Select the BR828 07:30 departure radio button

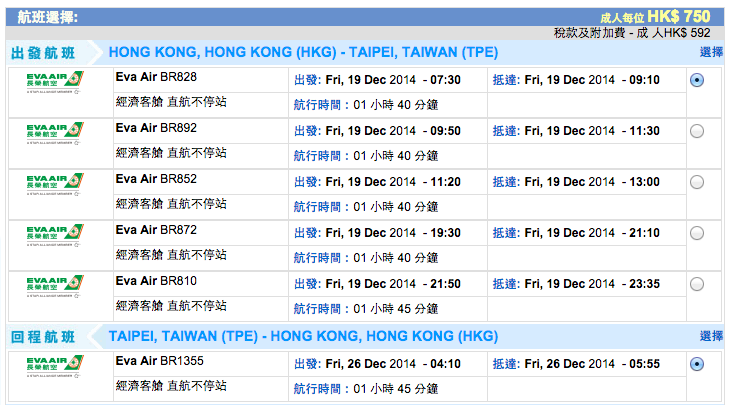click(x=696, y=80)
